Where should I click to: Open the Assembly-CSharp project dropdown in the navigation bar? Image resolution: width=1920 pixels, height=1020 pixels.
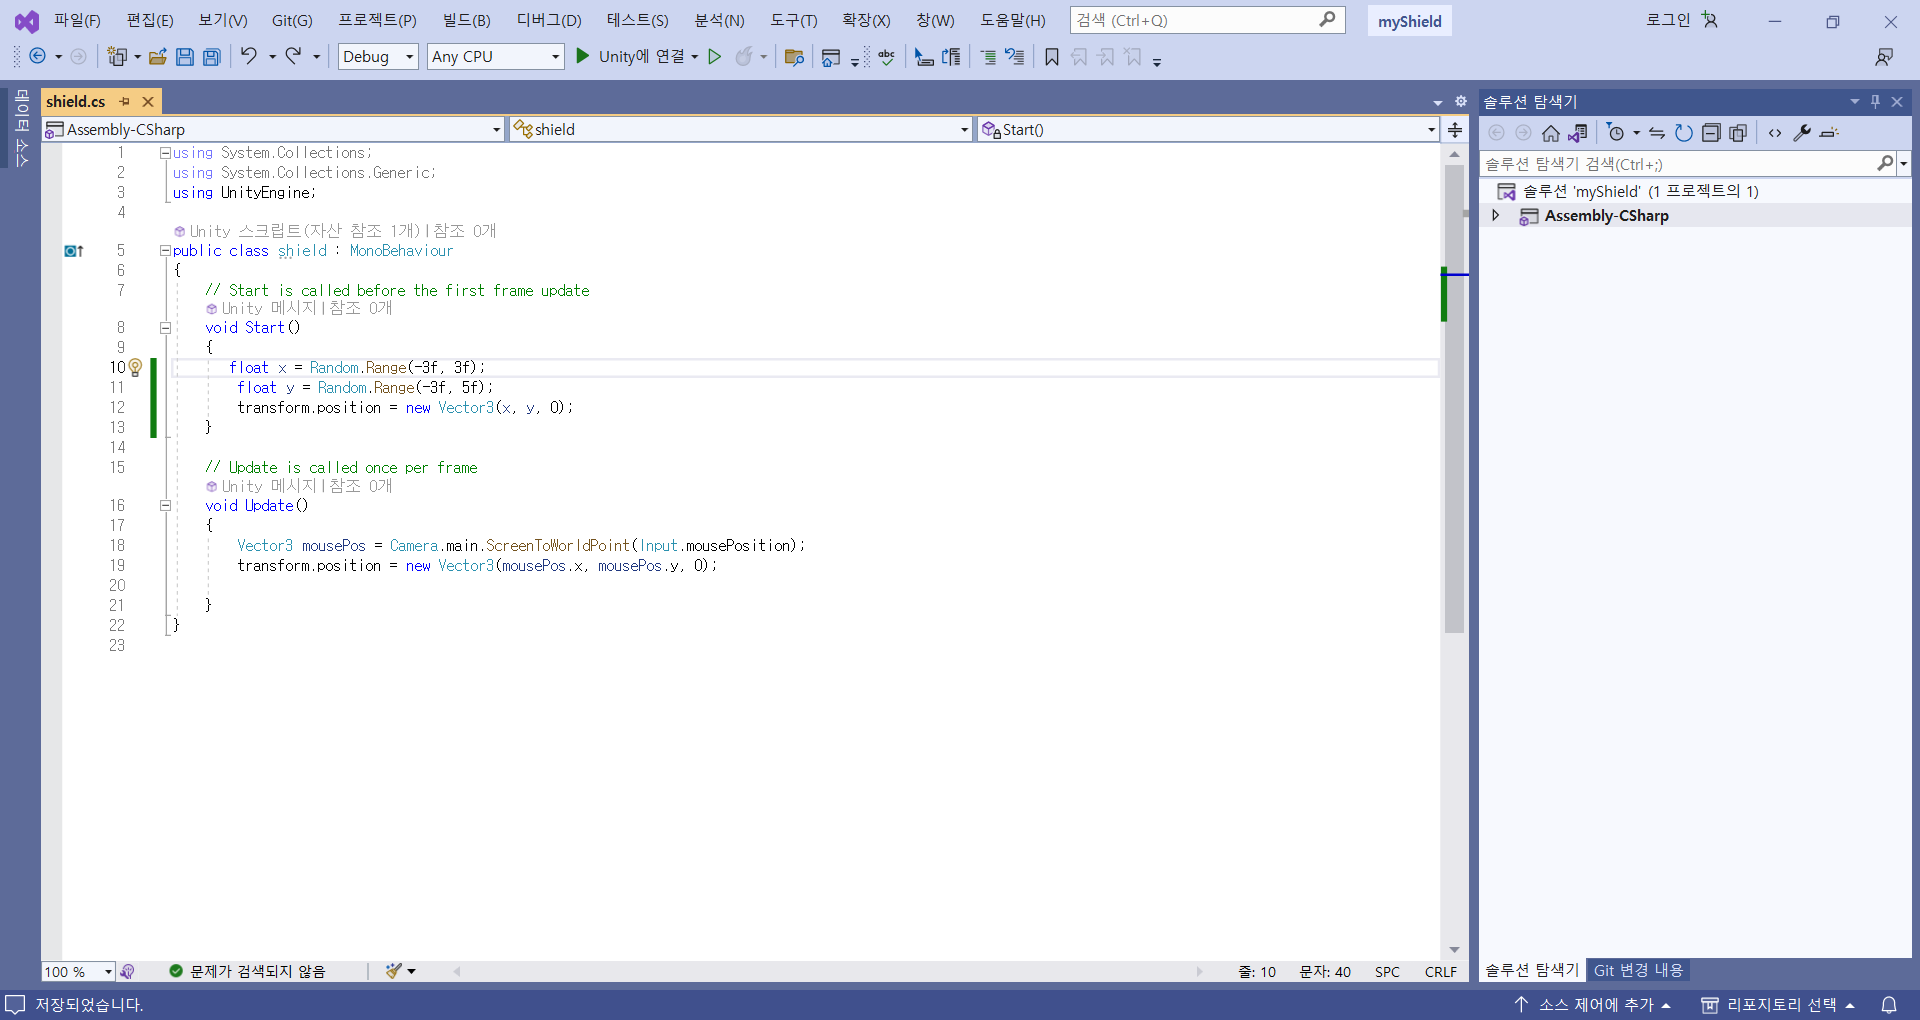(x=273, y=130)
